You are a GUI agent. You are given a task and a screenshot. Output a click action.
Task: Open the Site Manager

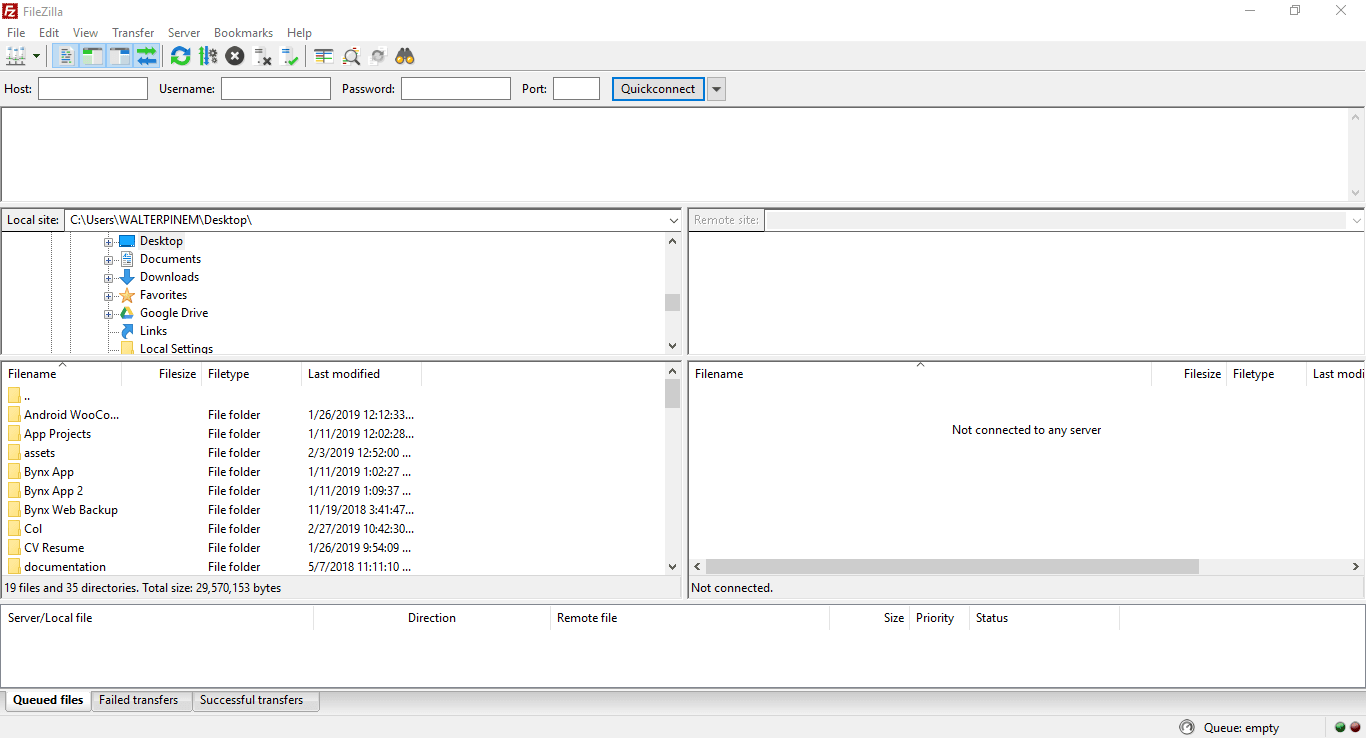click(x=16, y=56)
